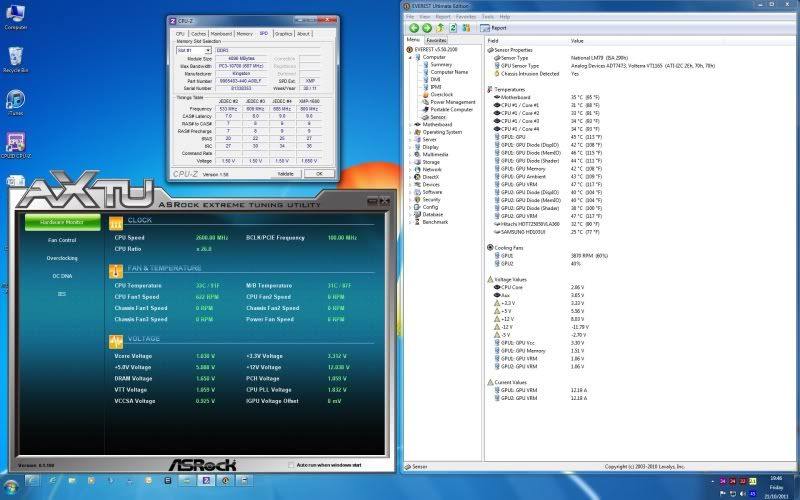Select Overclock item in EVEREST tree

click(441, 95)
